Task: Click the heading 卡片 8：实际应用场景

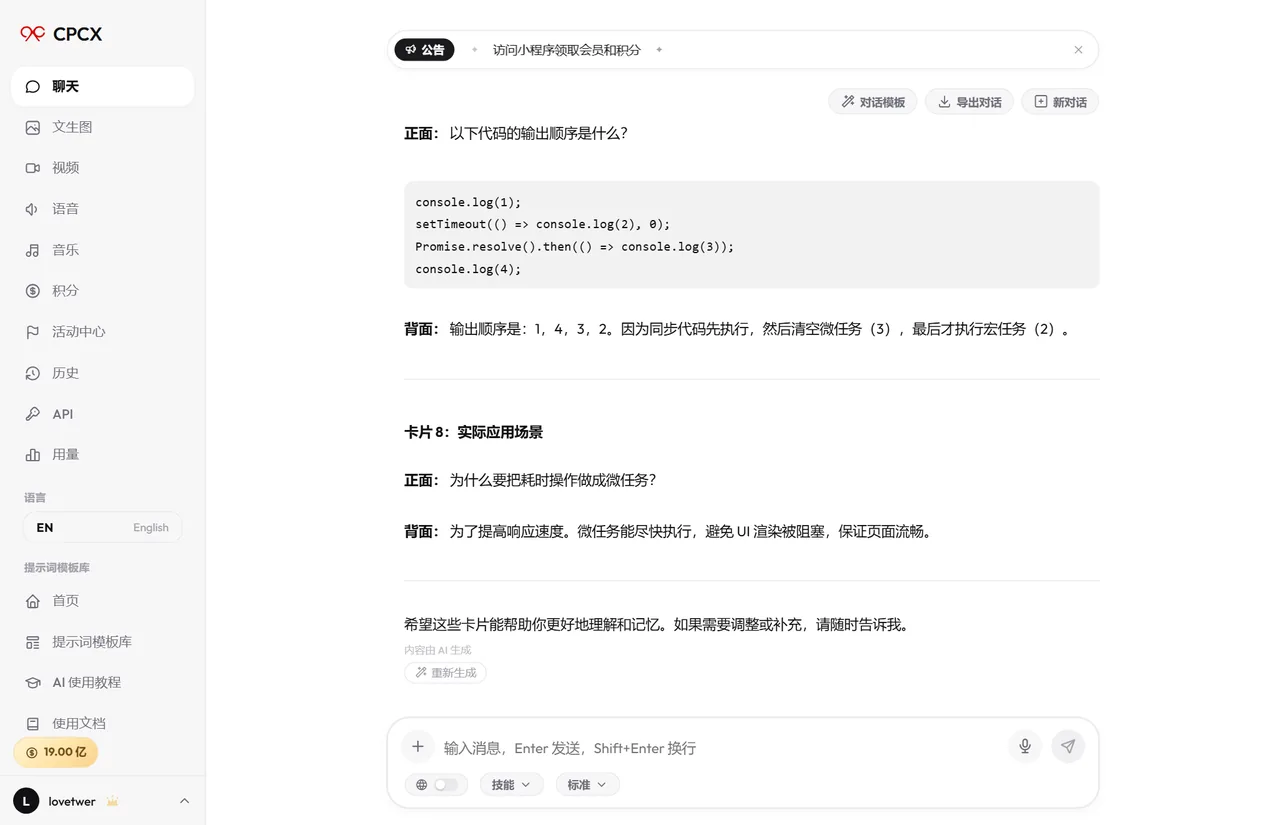Action: click(x=474, y=432)
